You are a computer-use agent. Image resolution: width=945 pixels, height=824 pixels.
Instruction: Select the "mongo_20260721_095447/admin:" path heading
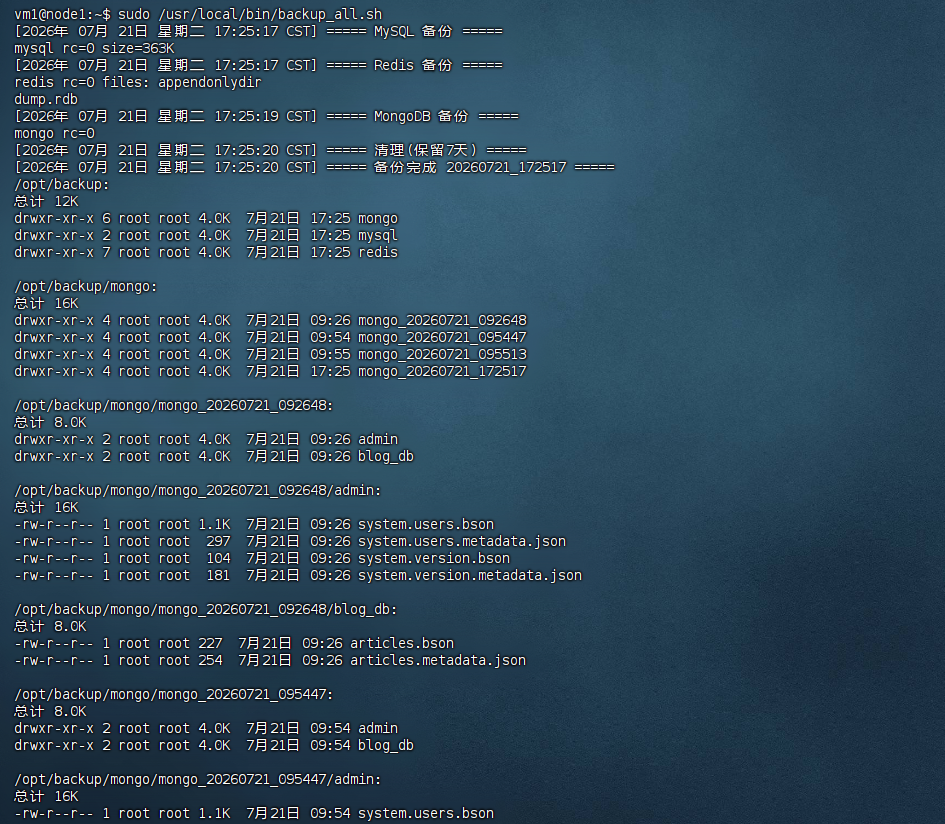click(x=198, y=779)
